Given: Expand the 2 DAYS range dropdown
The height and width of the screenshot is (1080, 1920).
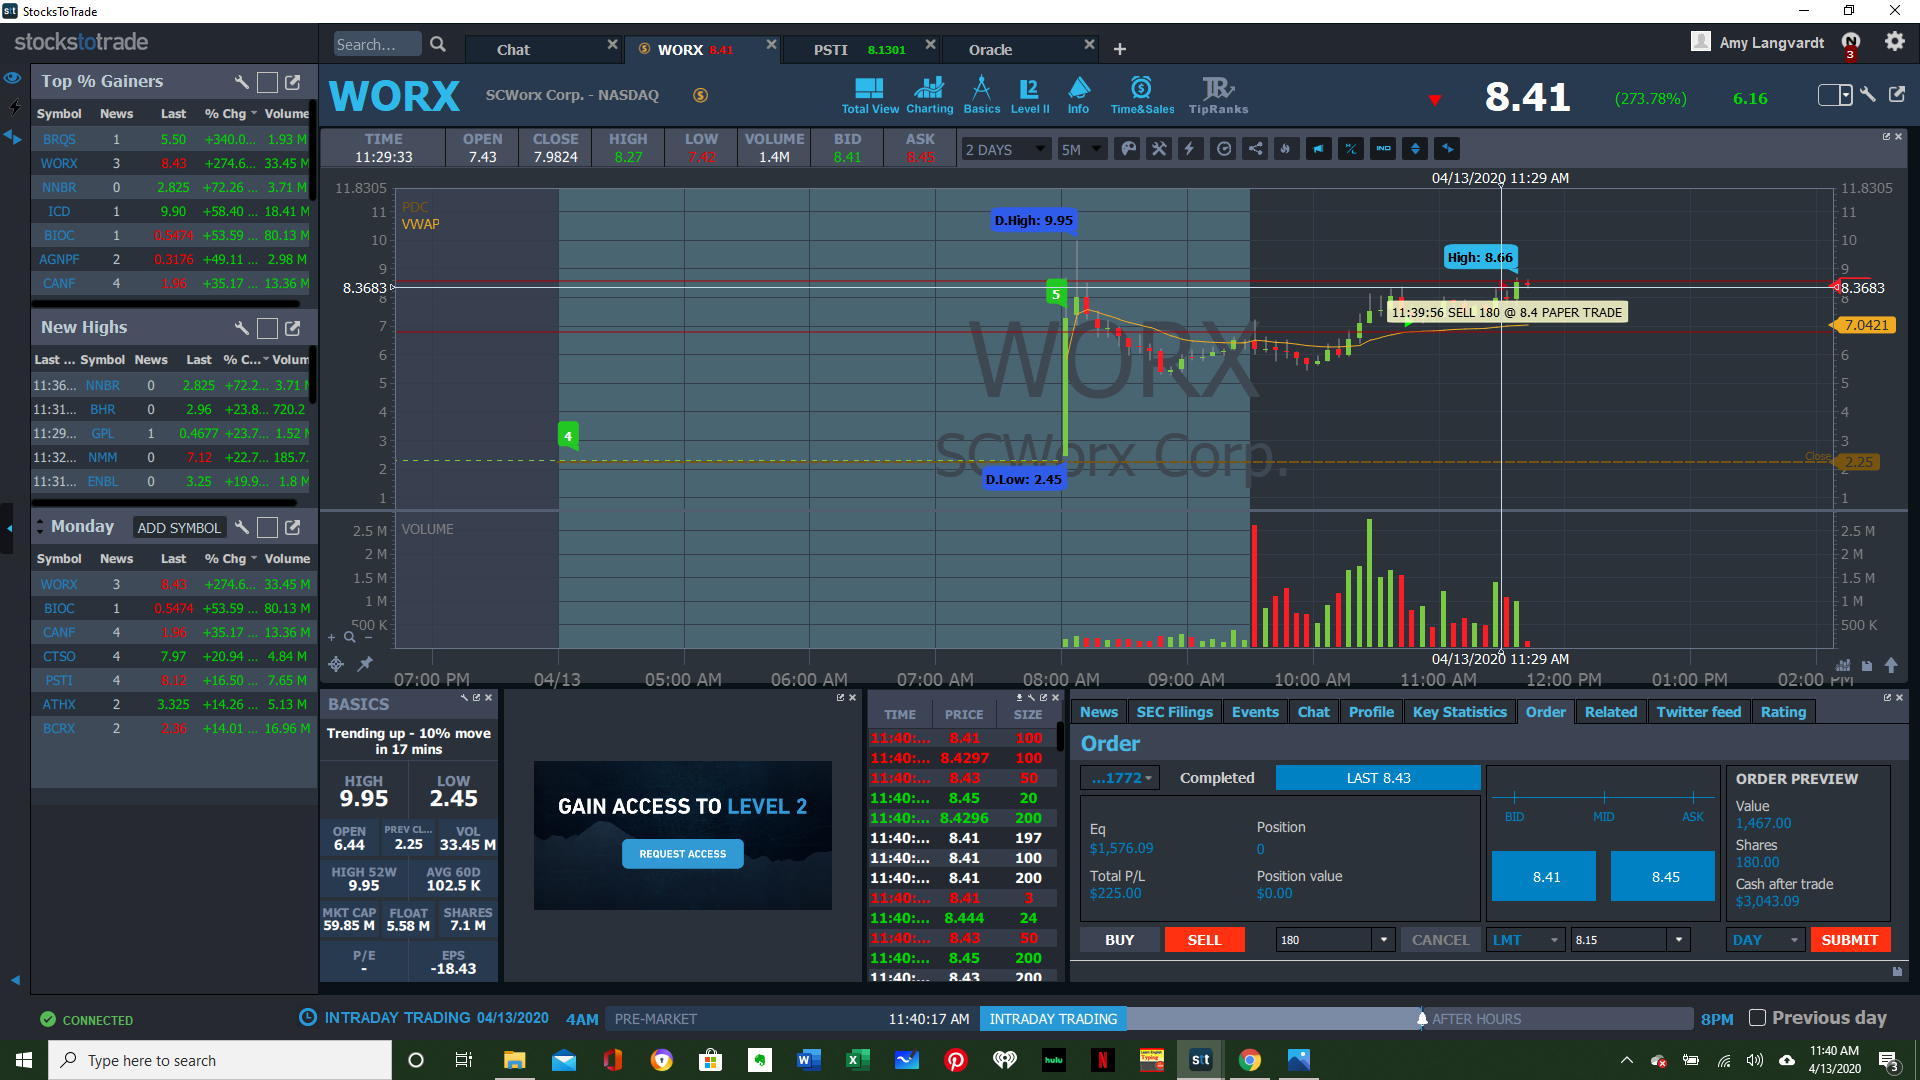Looking at the screenshot, I should pyautogui.click(x=1005, y=149).
